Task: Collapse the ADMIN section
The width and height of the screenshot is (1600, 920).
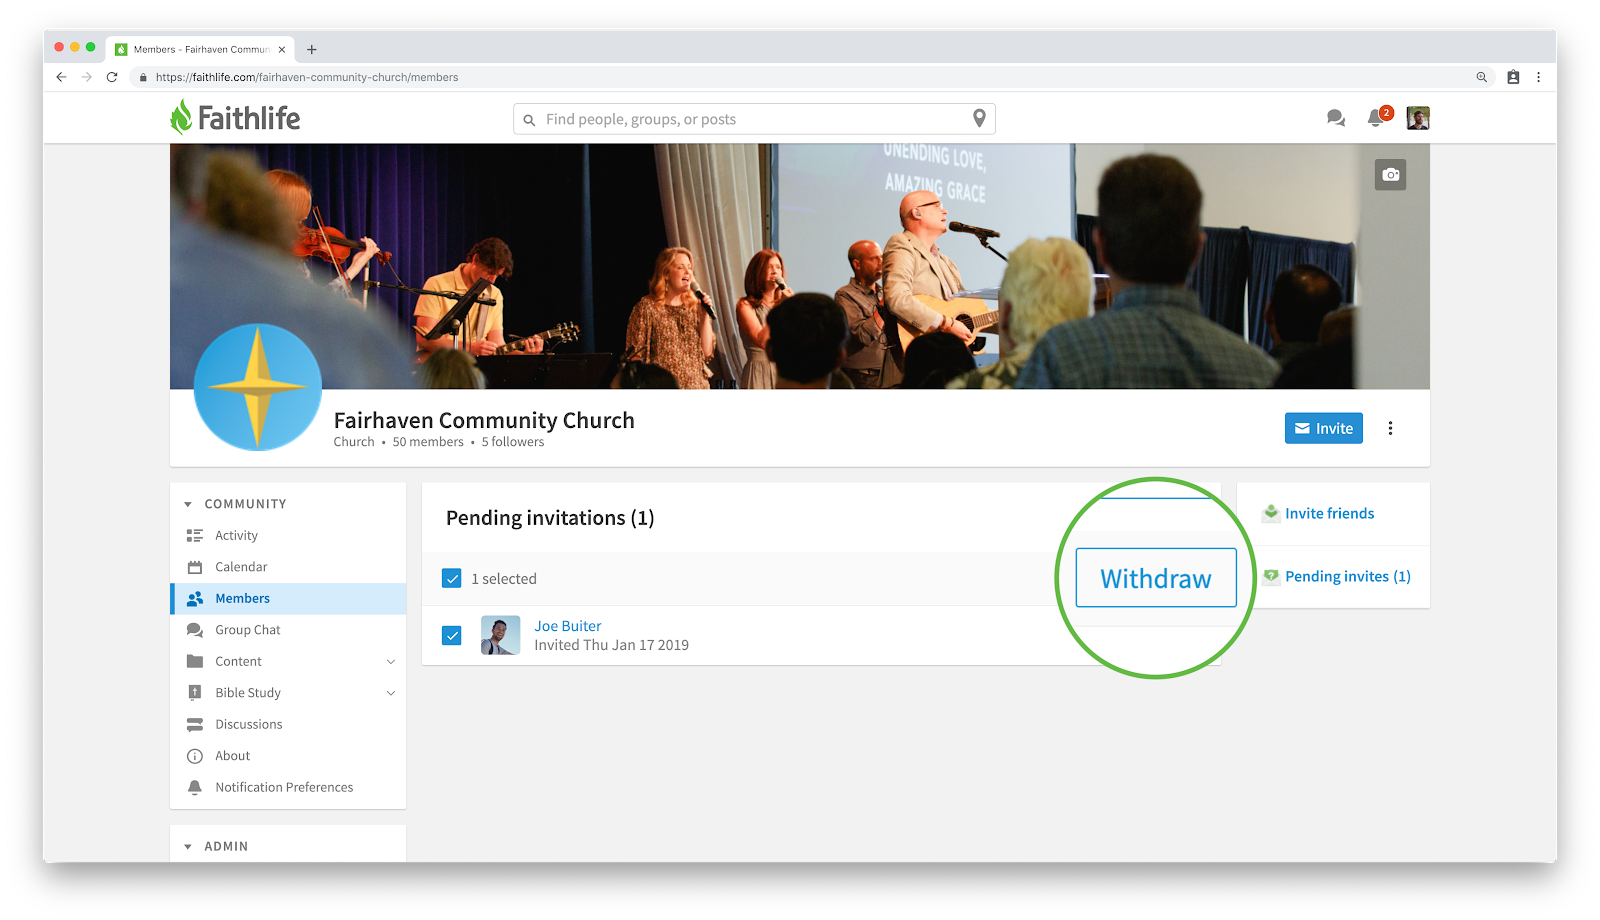Action: click(x=188, y=846)
